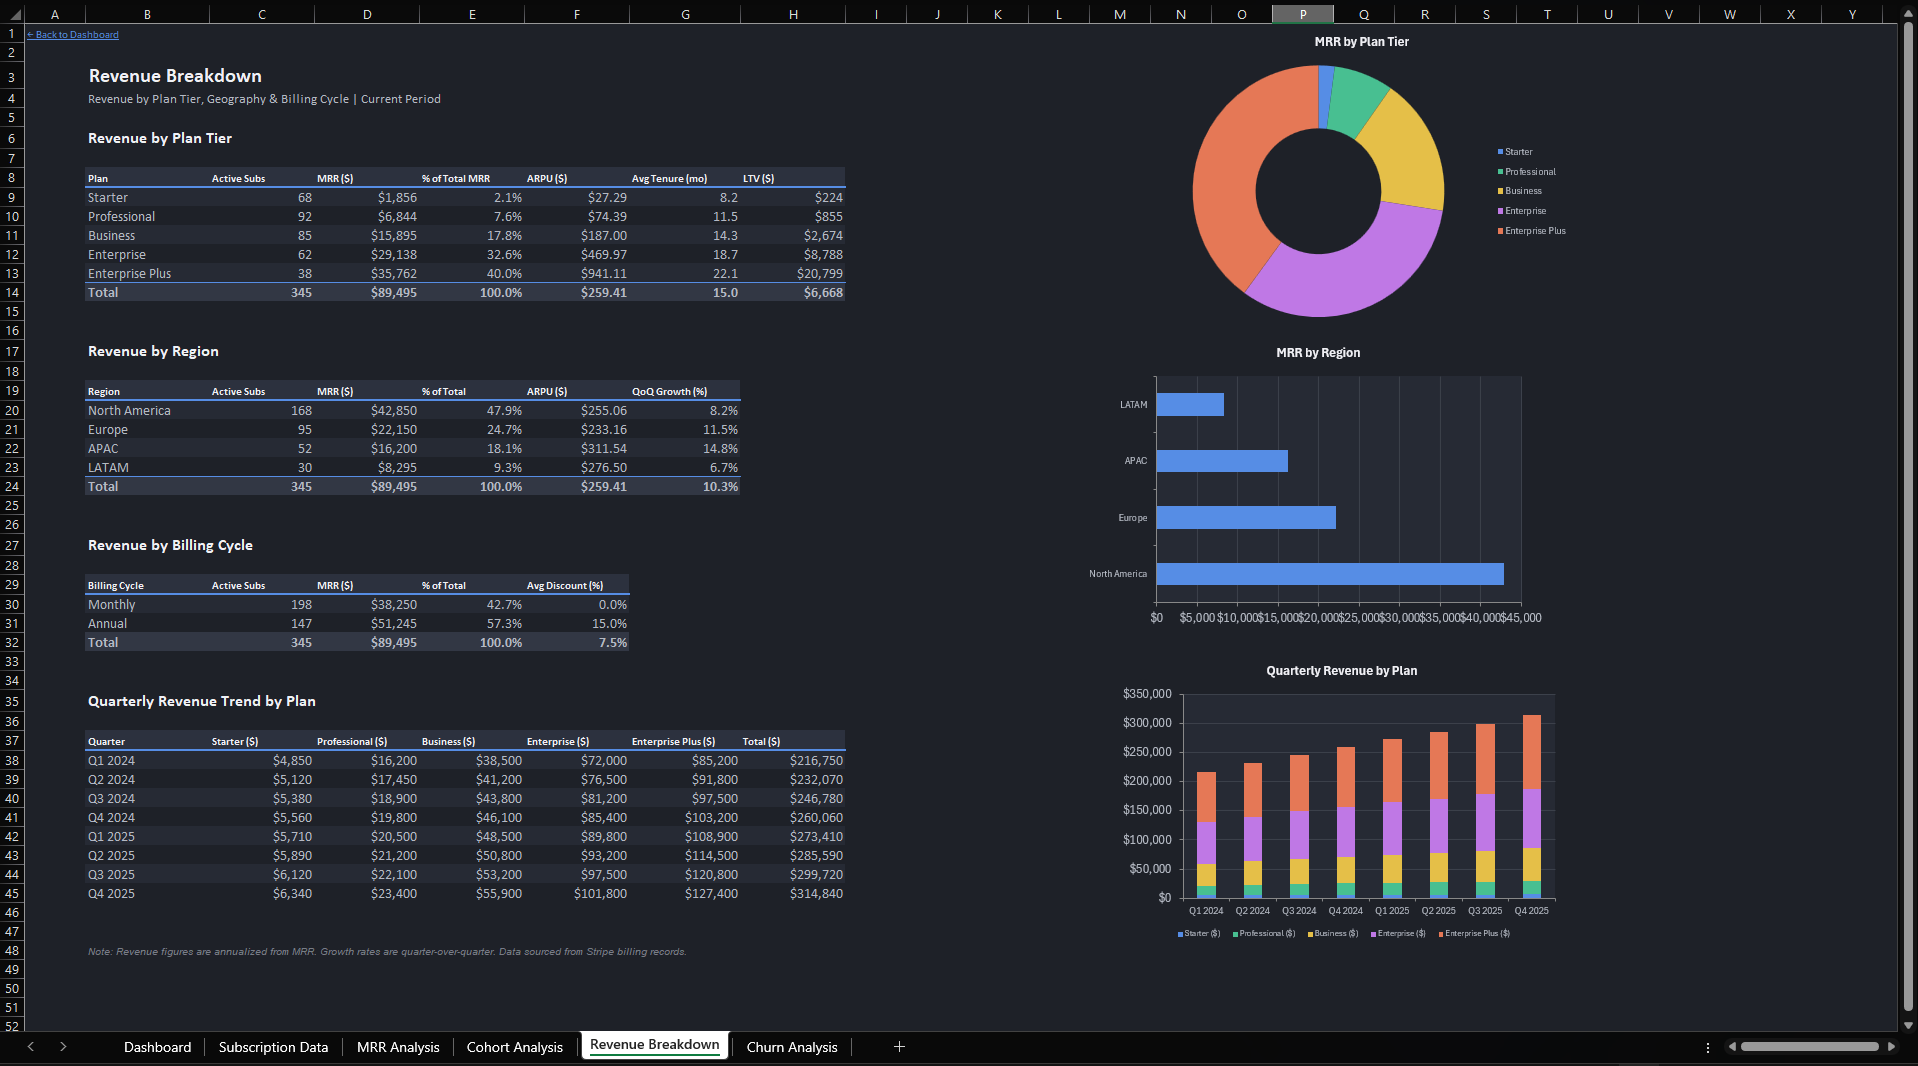The width and height of the screenshot is (1918, 1066).
Task: Follow the Back to Dashboard link
Action: 77,35
